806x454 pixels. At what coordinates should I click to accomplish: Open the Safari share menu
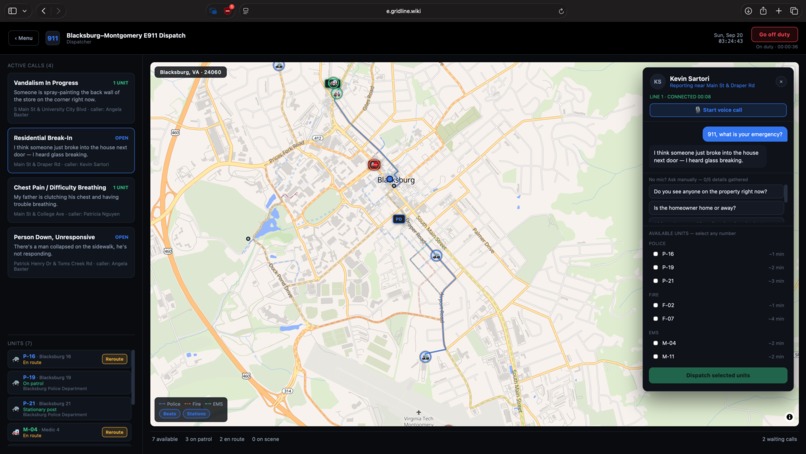point(763,11)
